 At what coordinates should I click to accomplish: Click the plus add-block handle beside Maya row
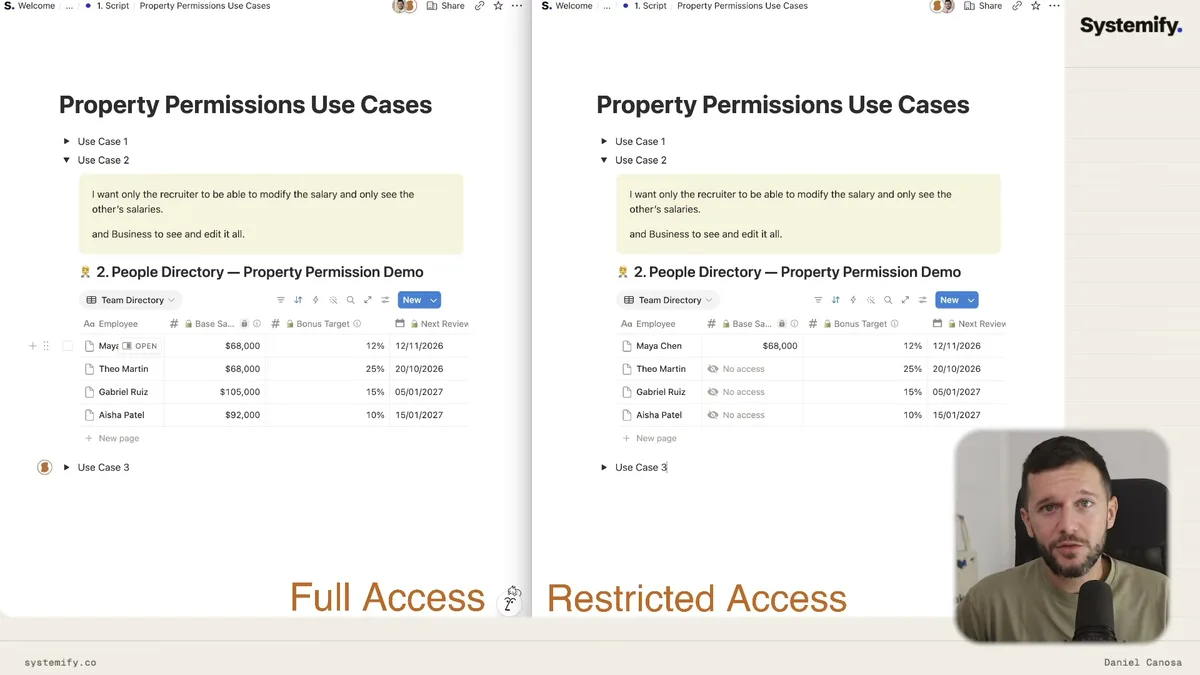(32, 346)
